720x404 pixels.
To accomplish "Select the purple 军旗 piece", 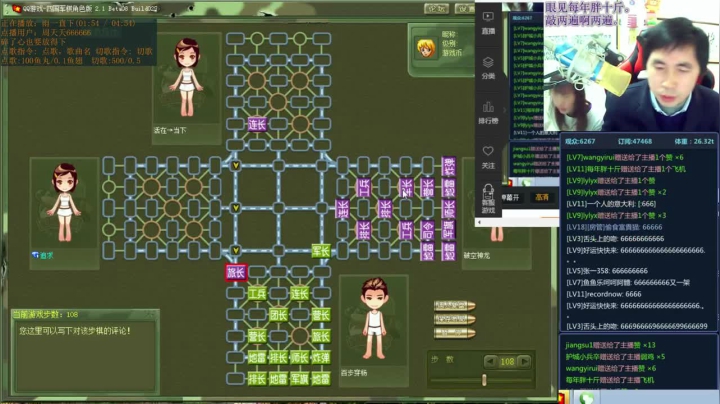I will click(449, 230).
